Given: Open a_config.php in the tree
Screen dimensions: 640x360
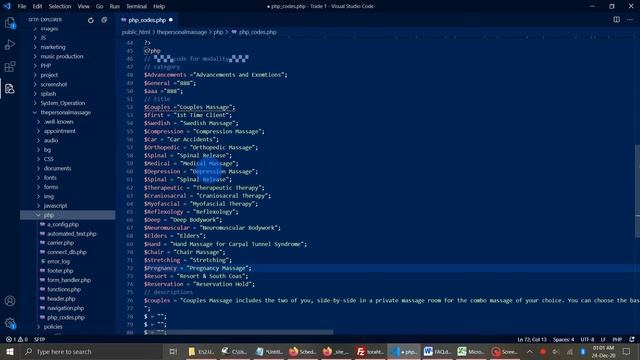Looking at the screenshot, I should (x=63, y=224).
